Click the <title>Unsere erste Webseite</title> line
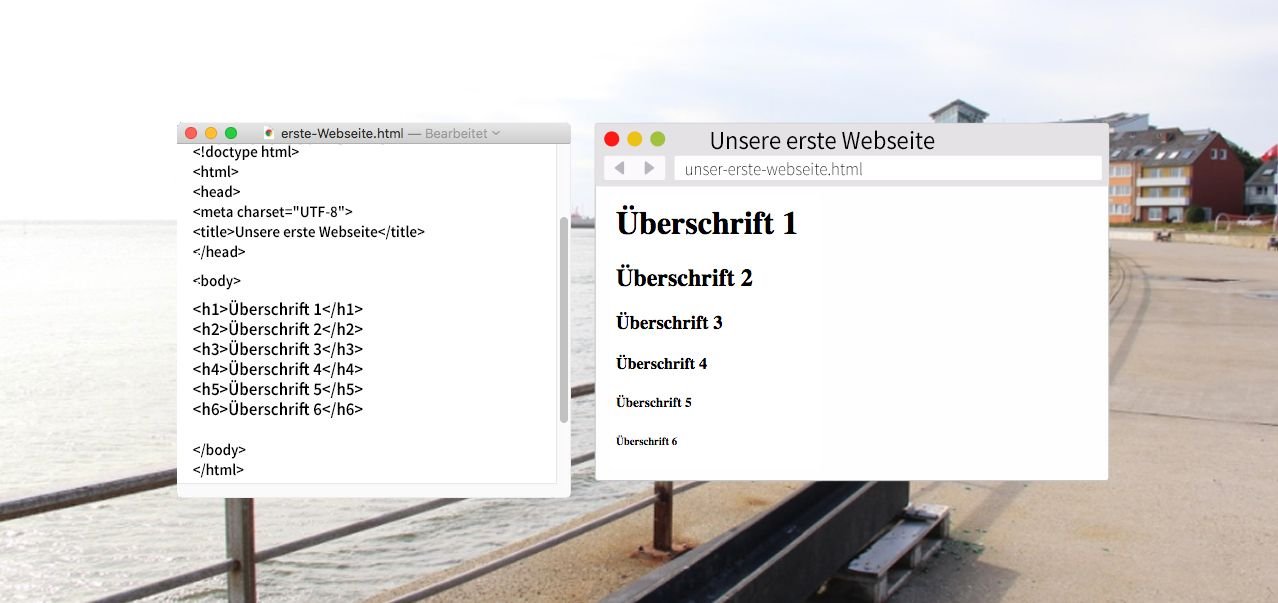The height and width of the screenshot is (603, 1278). tap(309, 232)
